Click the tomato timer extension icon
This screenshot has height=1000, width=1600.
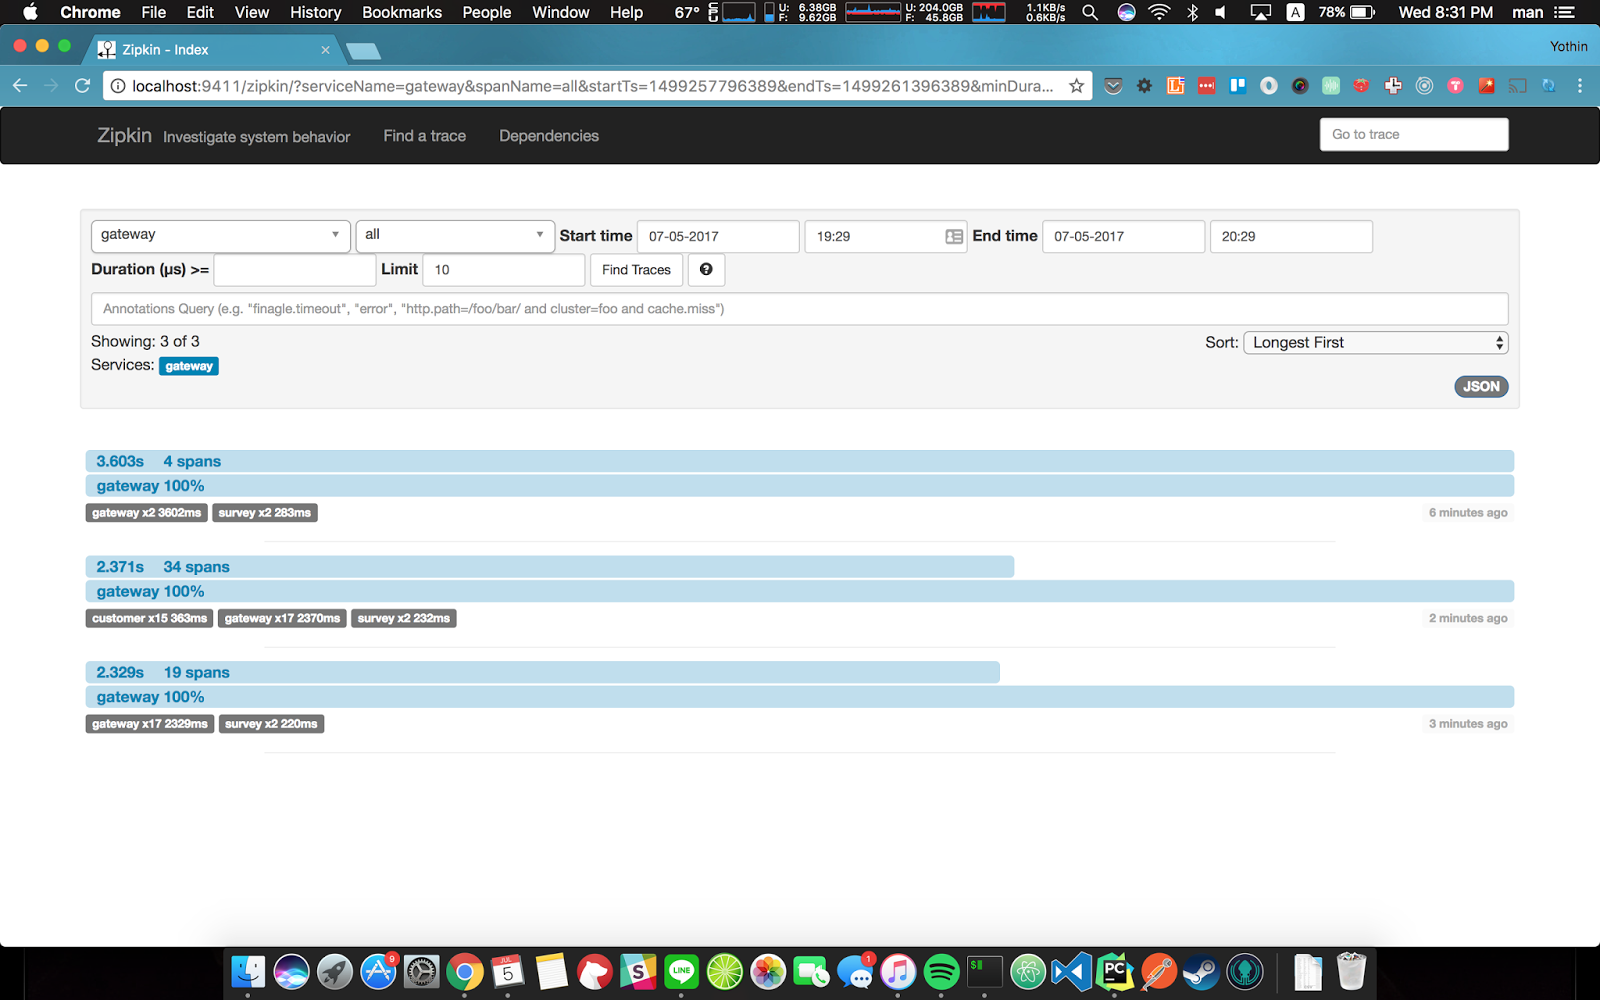1361,86
